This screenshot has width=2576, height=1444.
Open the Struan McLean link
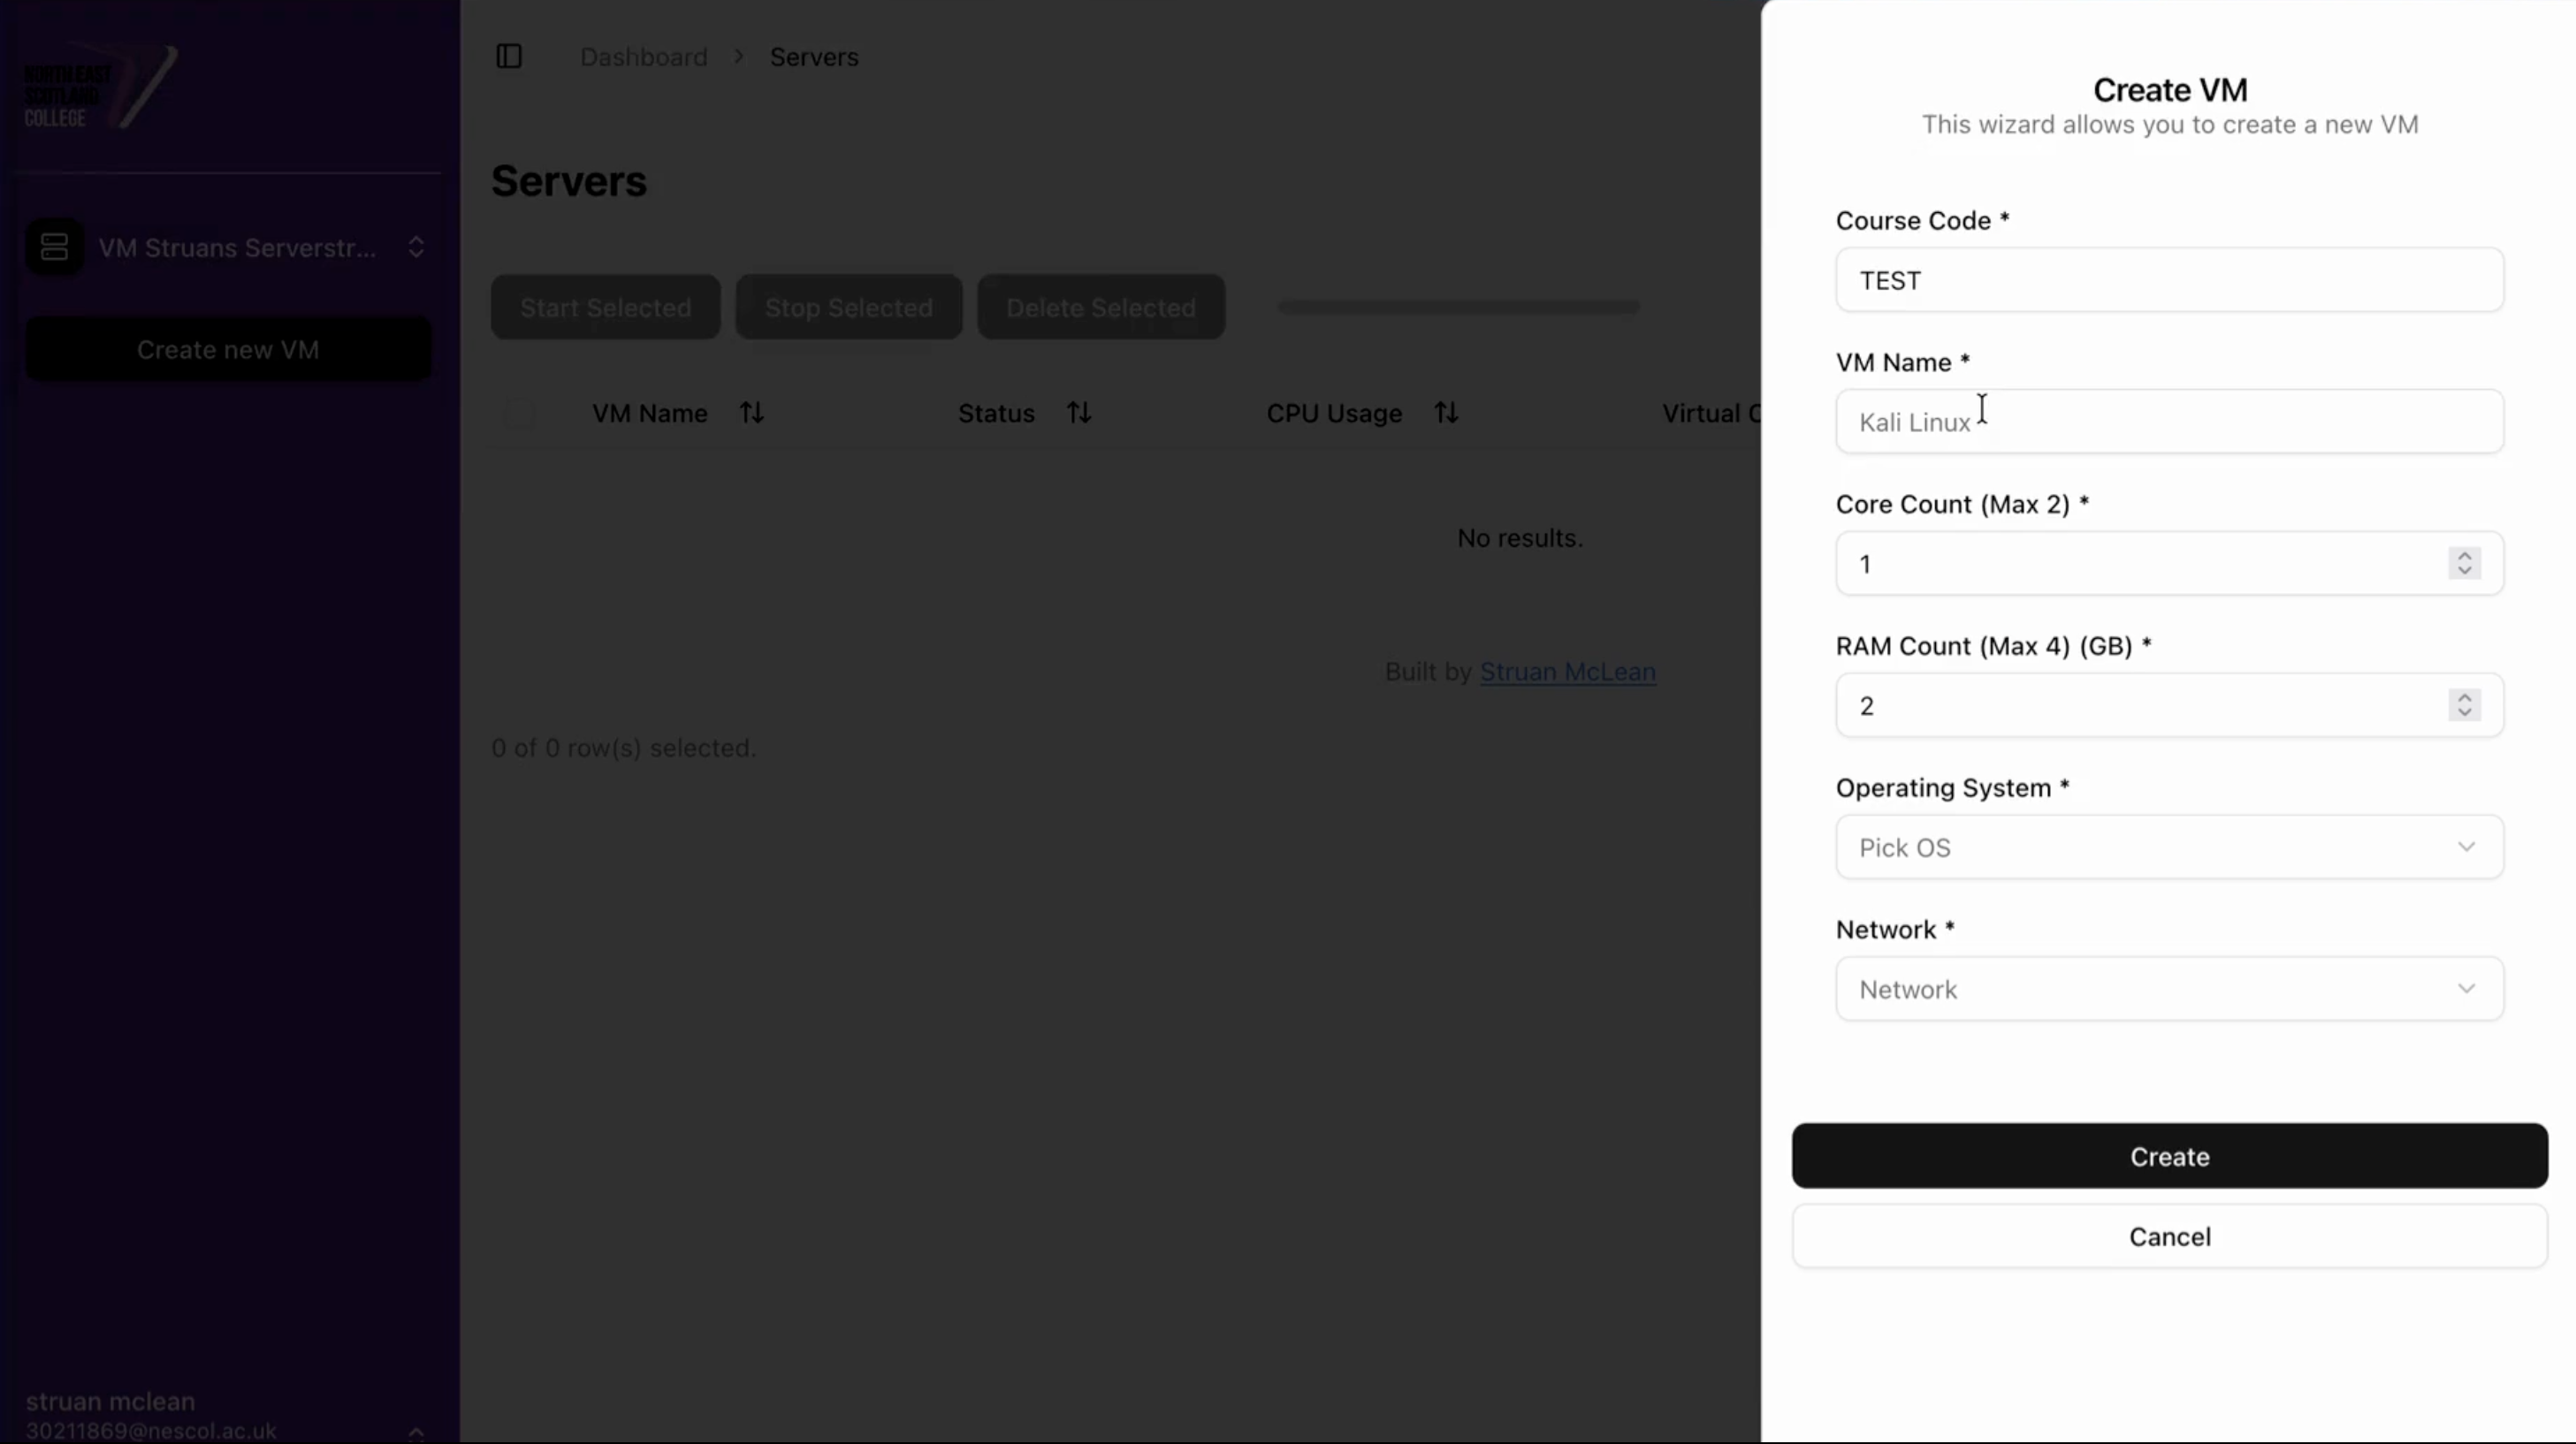1567,672
